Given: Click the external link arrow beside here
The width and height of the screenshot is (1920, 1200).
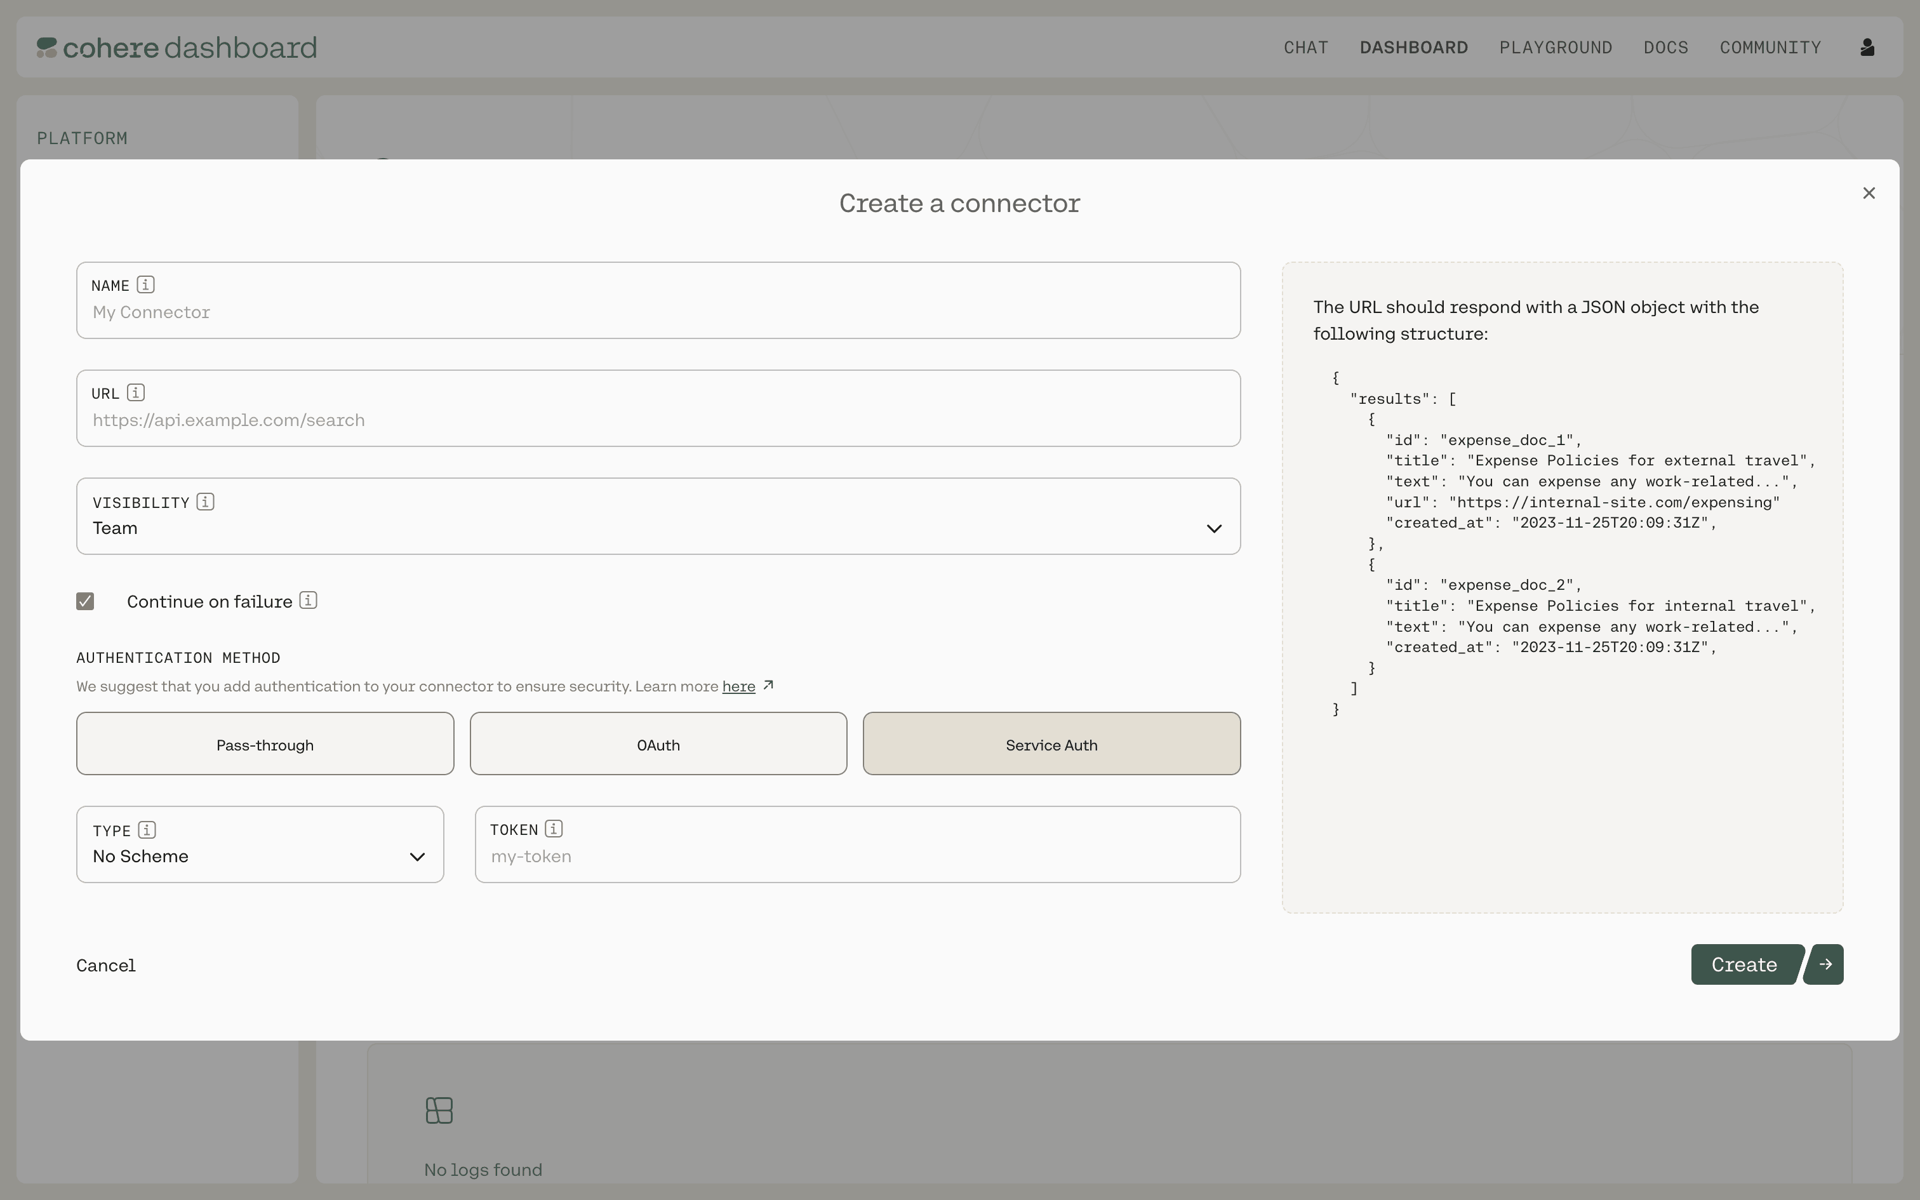Looking at the screenshot, I should pyautogui.click(x=768, y=685).
